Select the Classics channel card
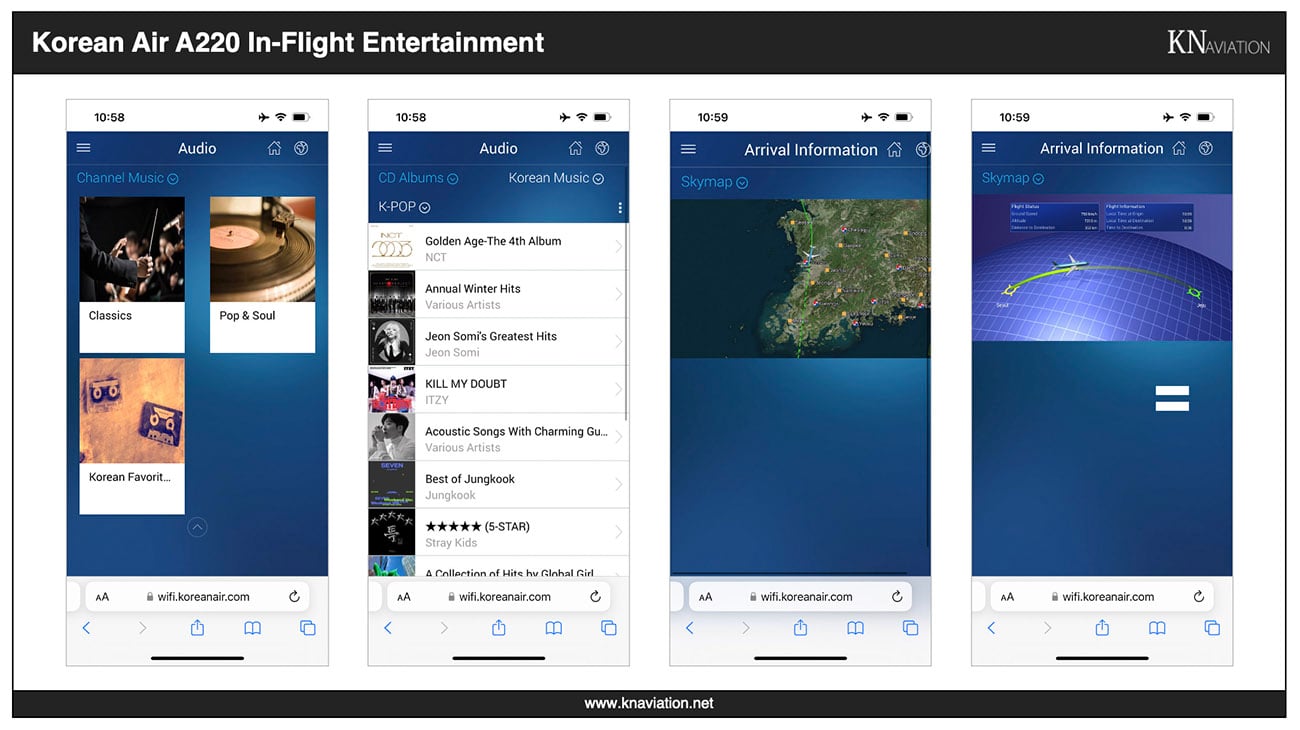The width and height of the screenshot is (1300, 730). pos(132,274)
